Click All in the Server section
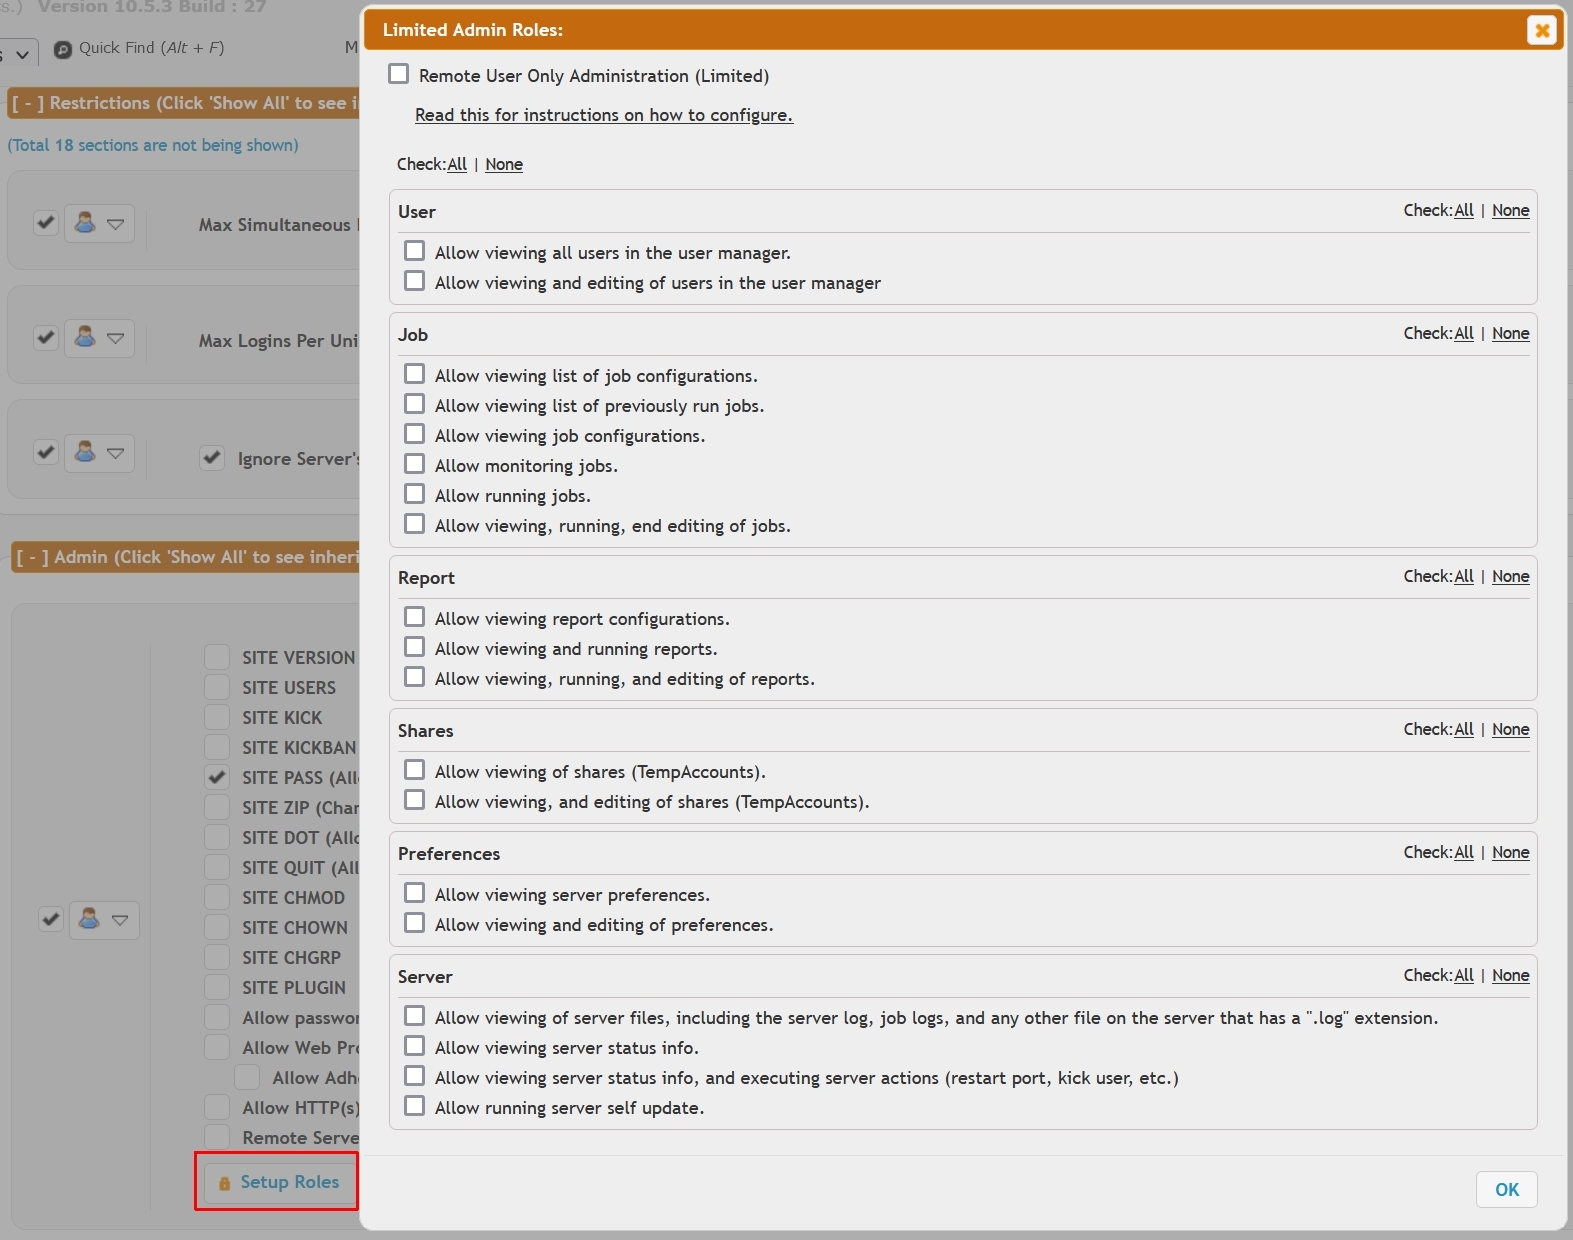1573x1240 pixels. point(1464,975)
